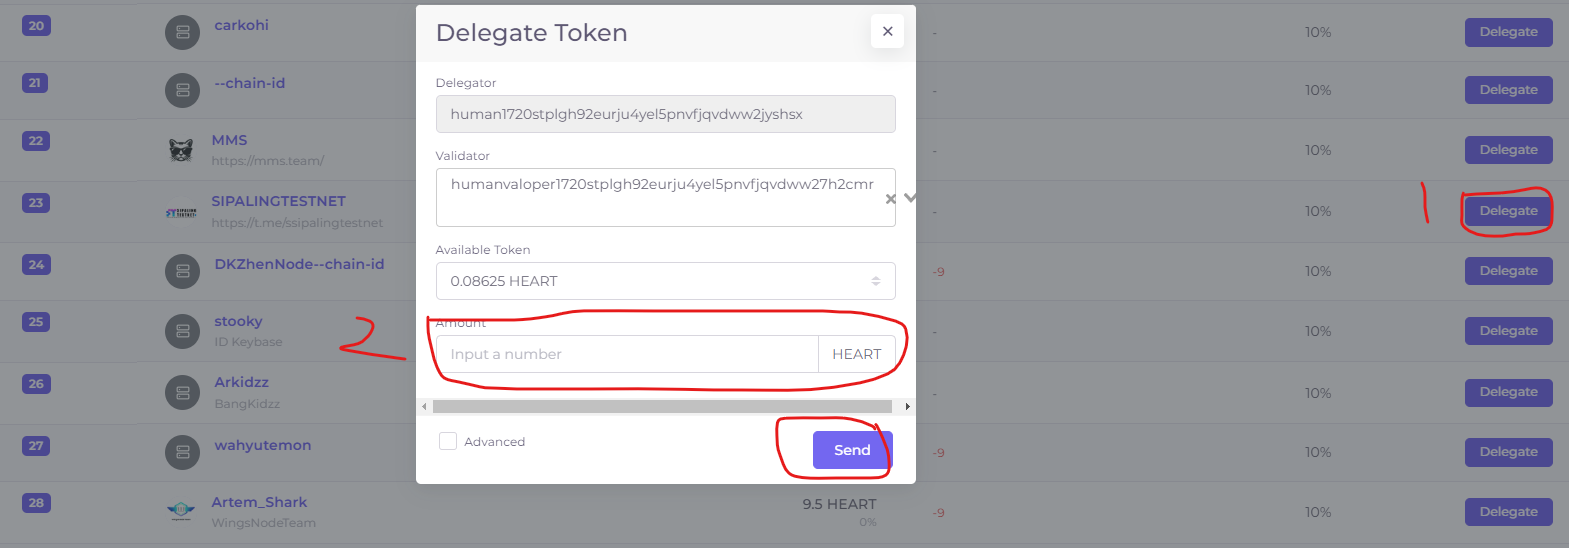Click the Arkidzz validator avatar icon
The height and width of the screenshot is (548, 1569).
click(182, 392)
